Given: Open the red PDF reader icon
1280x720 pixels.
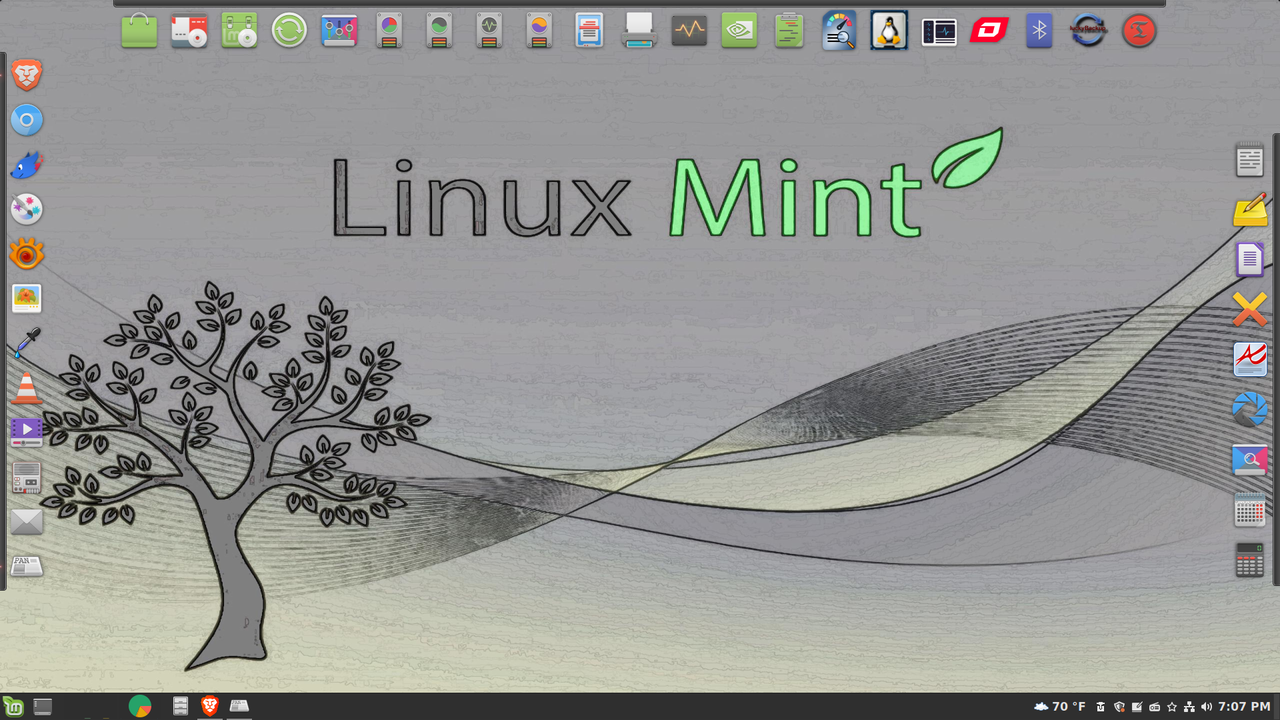Looking at the screenshot, I should point(1250,360).
